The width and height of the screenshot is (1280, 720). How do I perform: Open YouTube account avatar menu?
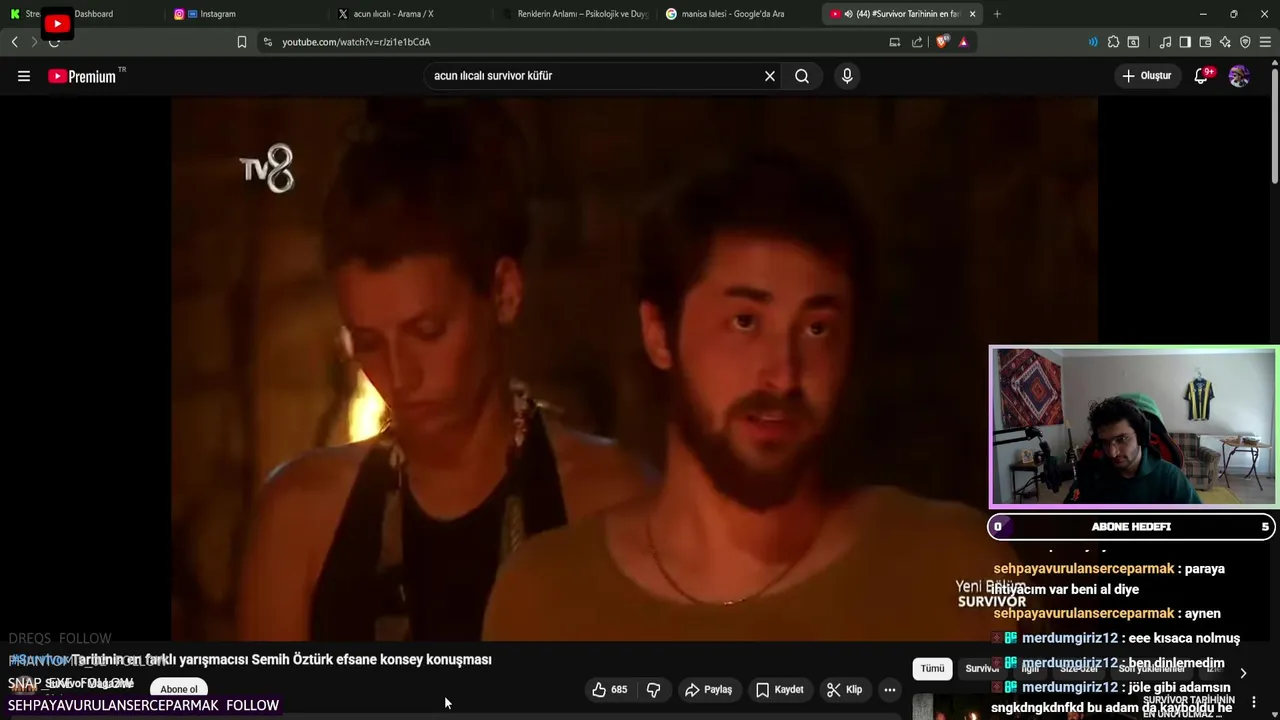pos(1239,76)
